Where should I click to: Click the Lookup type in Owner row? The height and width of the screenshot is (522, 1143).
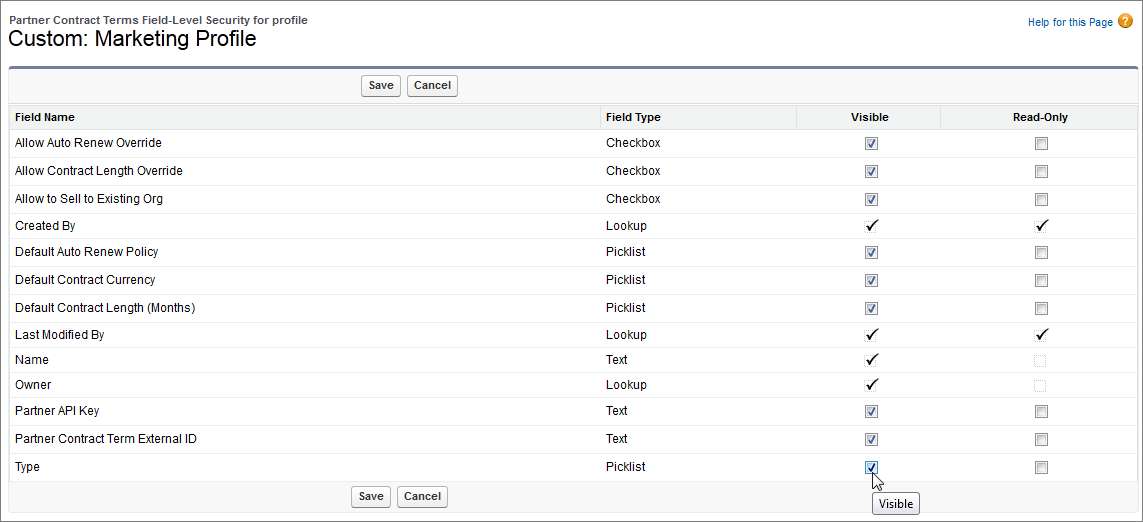(626, 384)
